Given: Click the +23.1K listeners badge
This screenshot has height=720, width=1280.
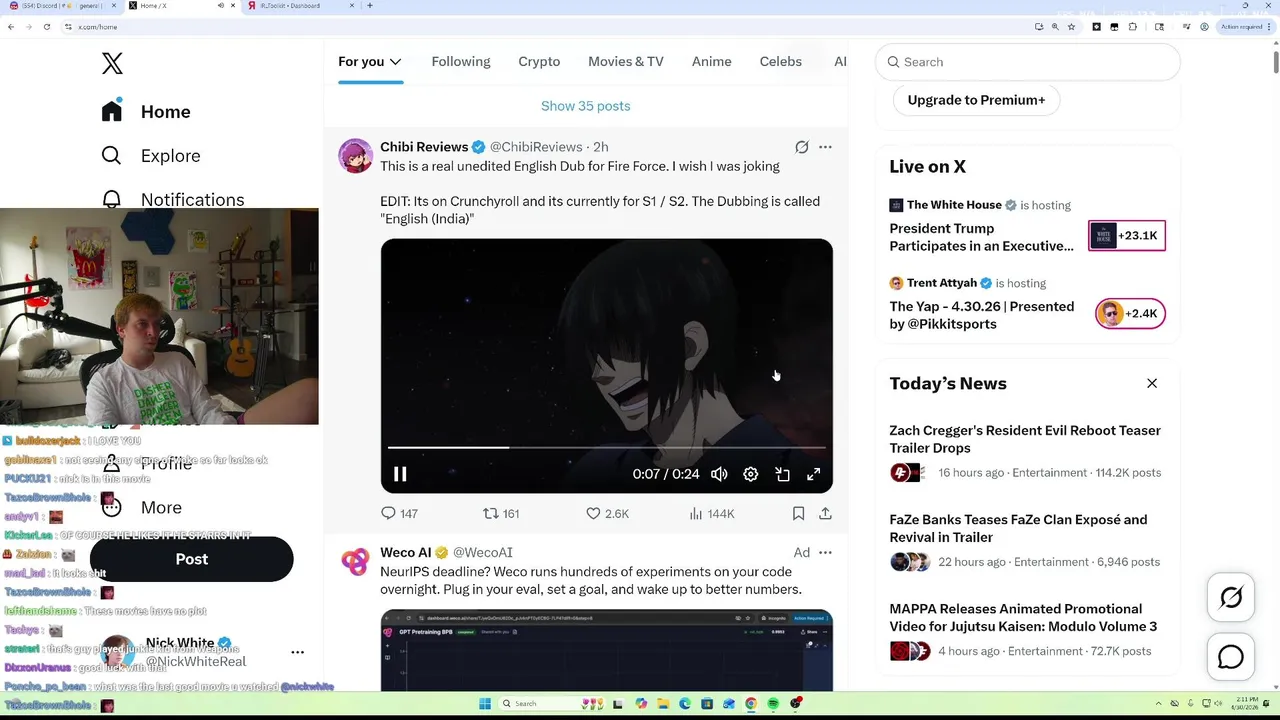Looking at the screenshot, I should (1127, 236).
